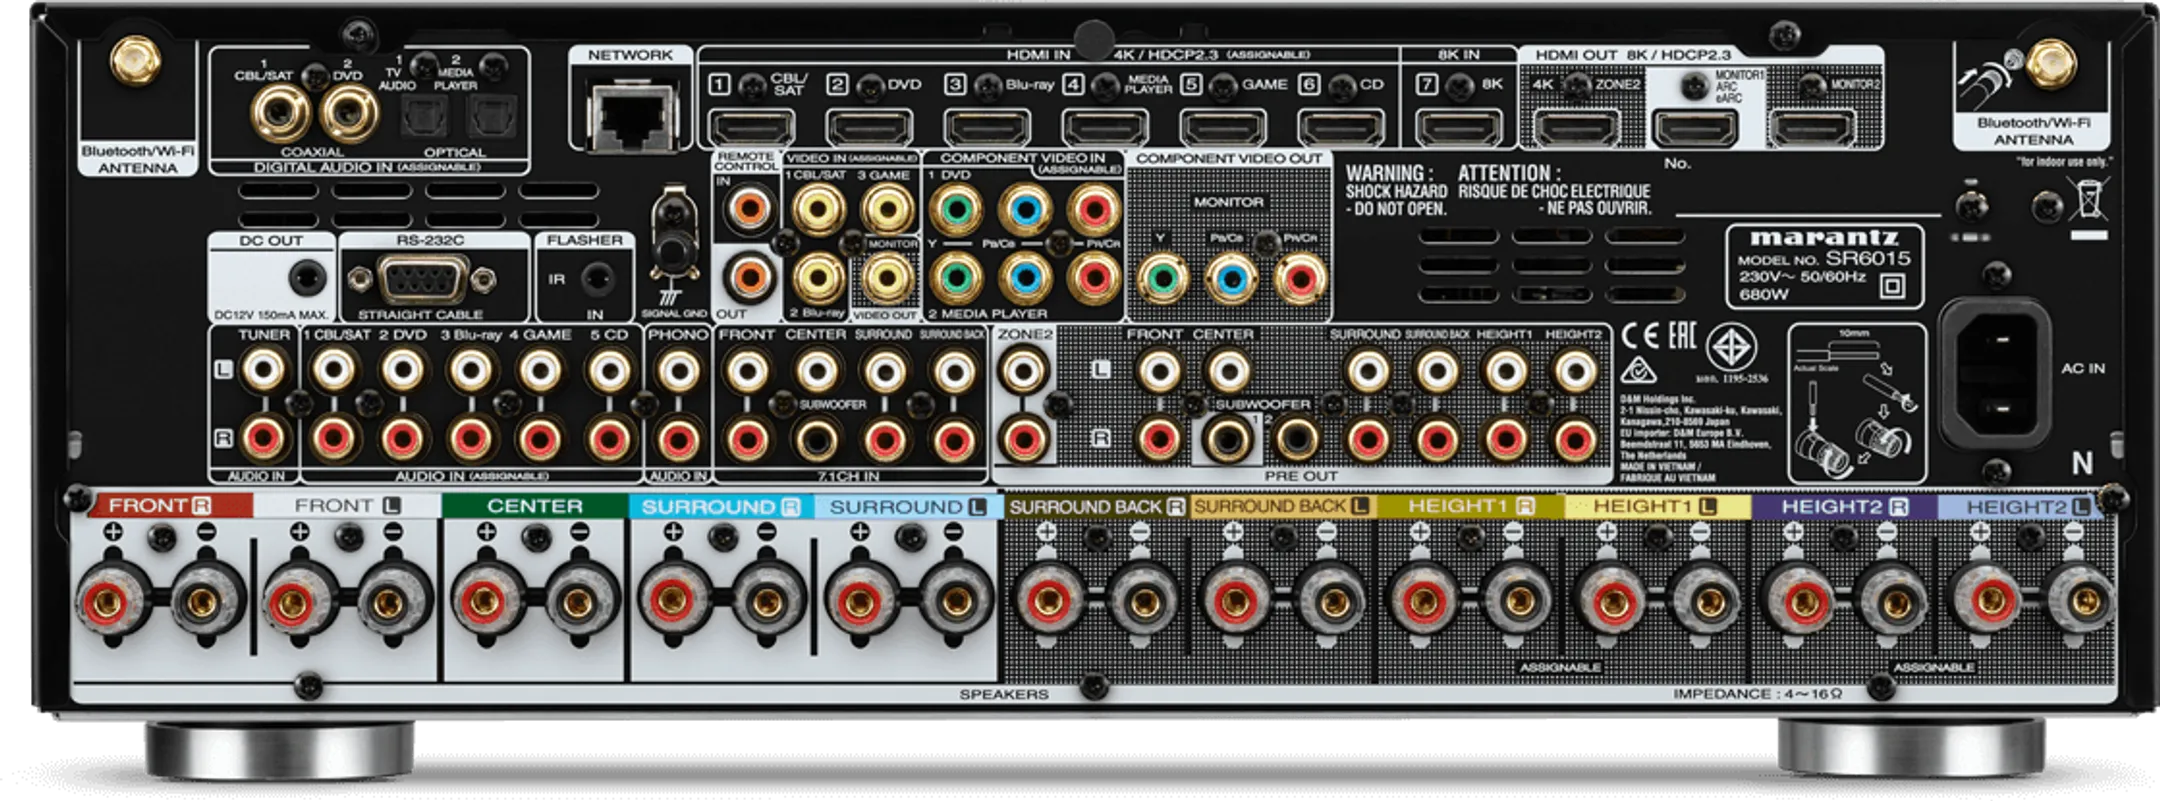This screenshot has width=2160, height=801.
Task: Select ZONE2 right pre out jack
Action: [x=1024, y=438]
